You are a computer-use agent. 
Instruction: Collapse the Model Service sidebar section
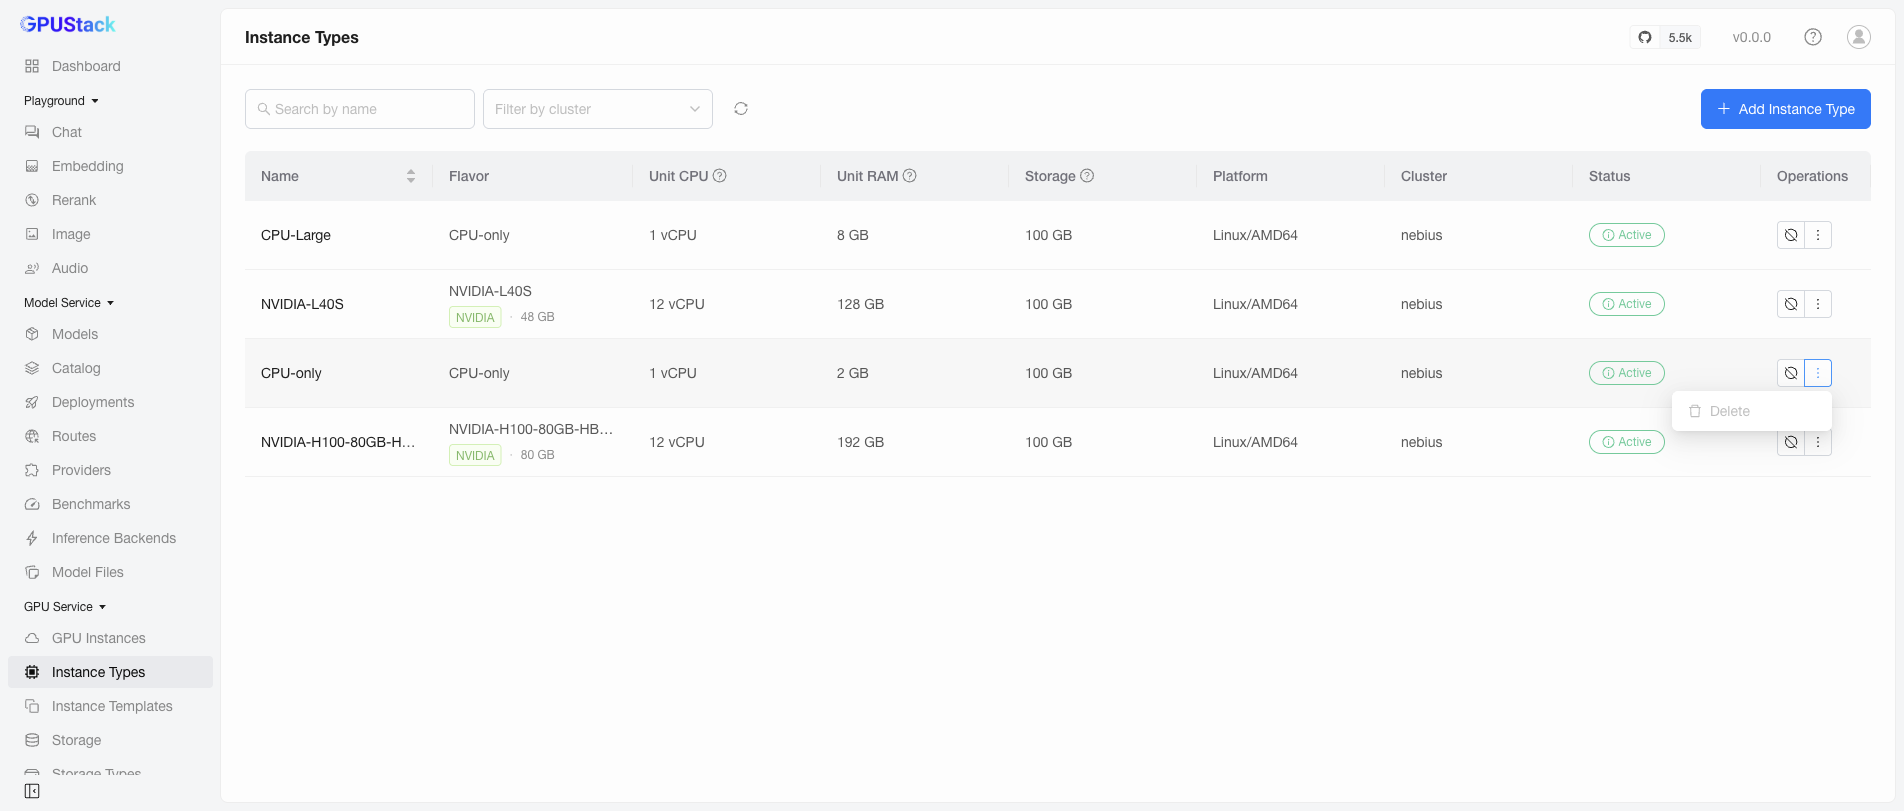[69, 303]
